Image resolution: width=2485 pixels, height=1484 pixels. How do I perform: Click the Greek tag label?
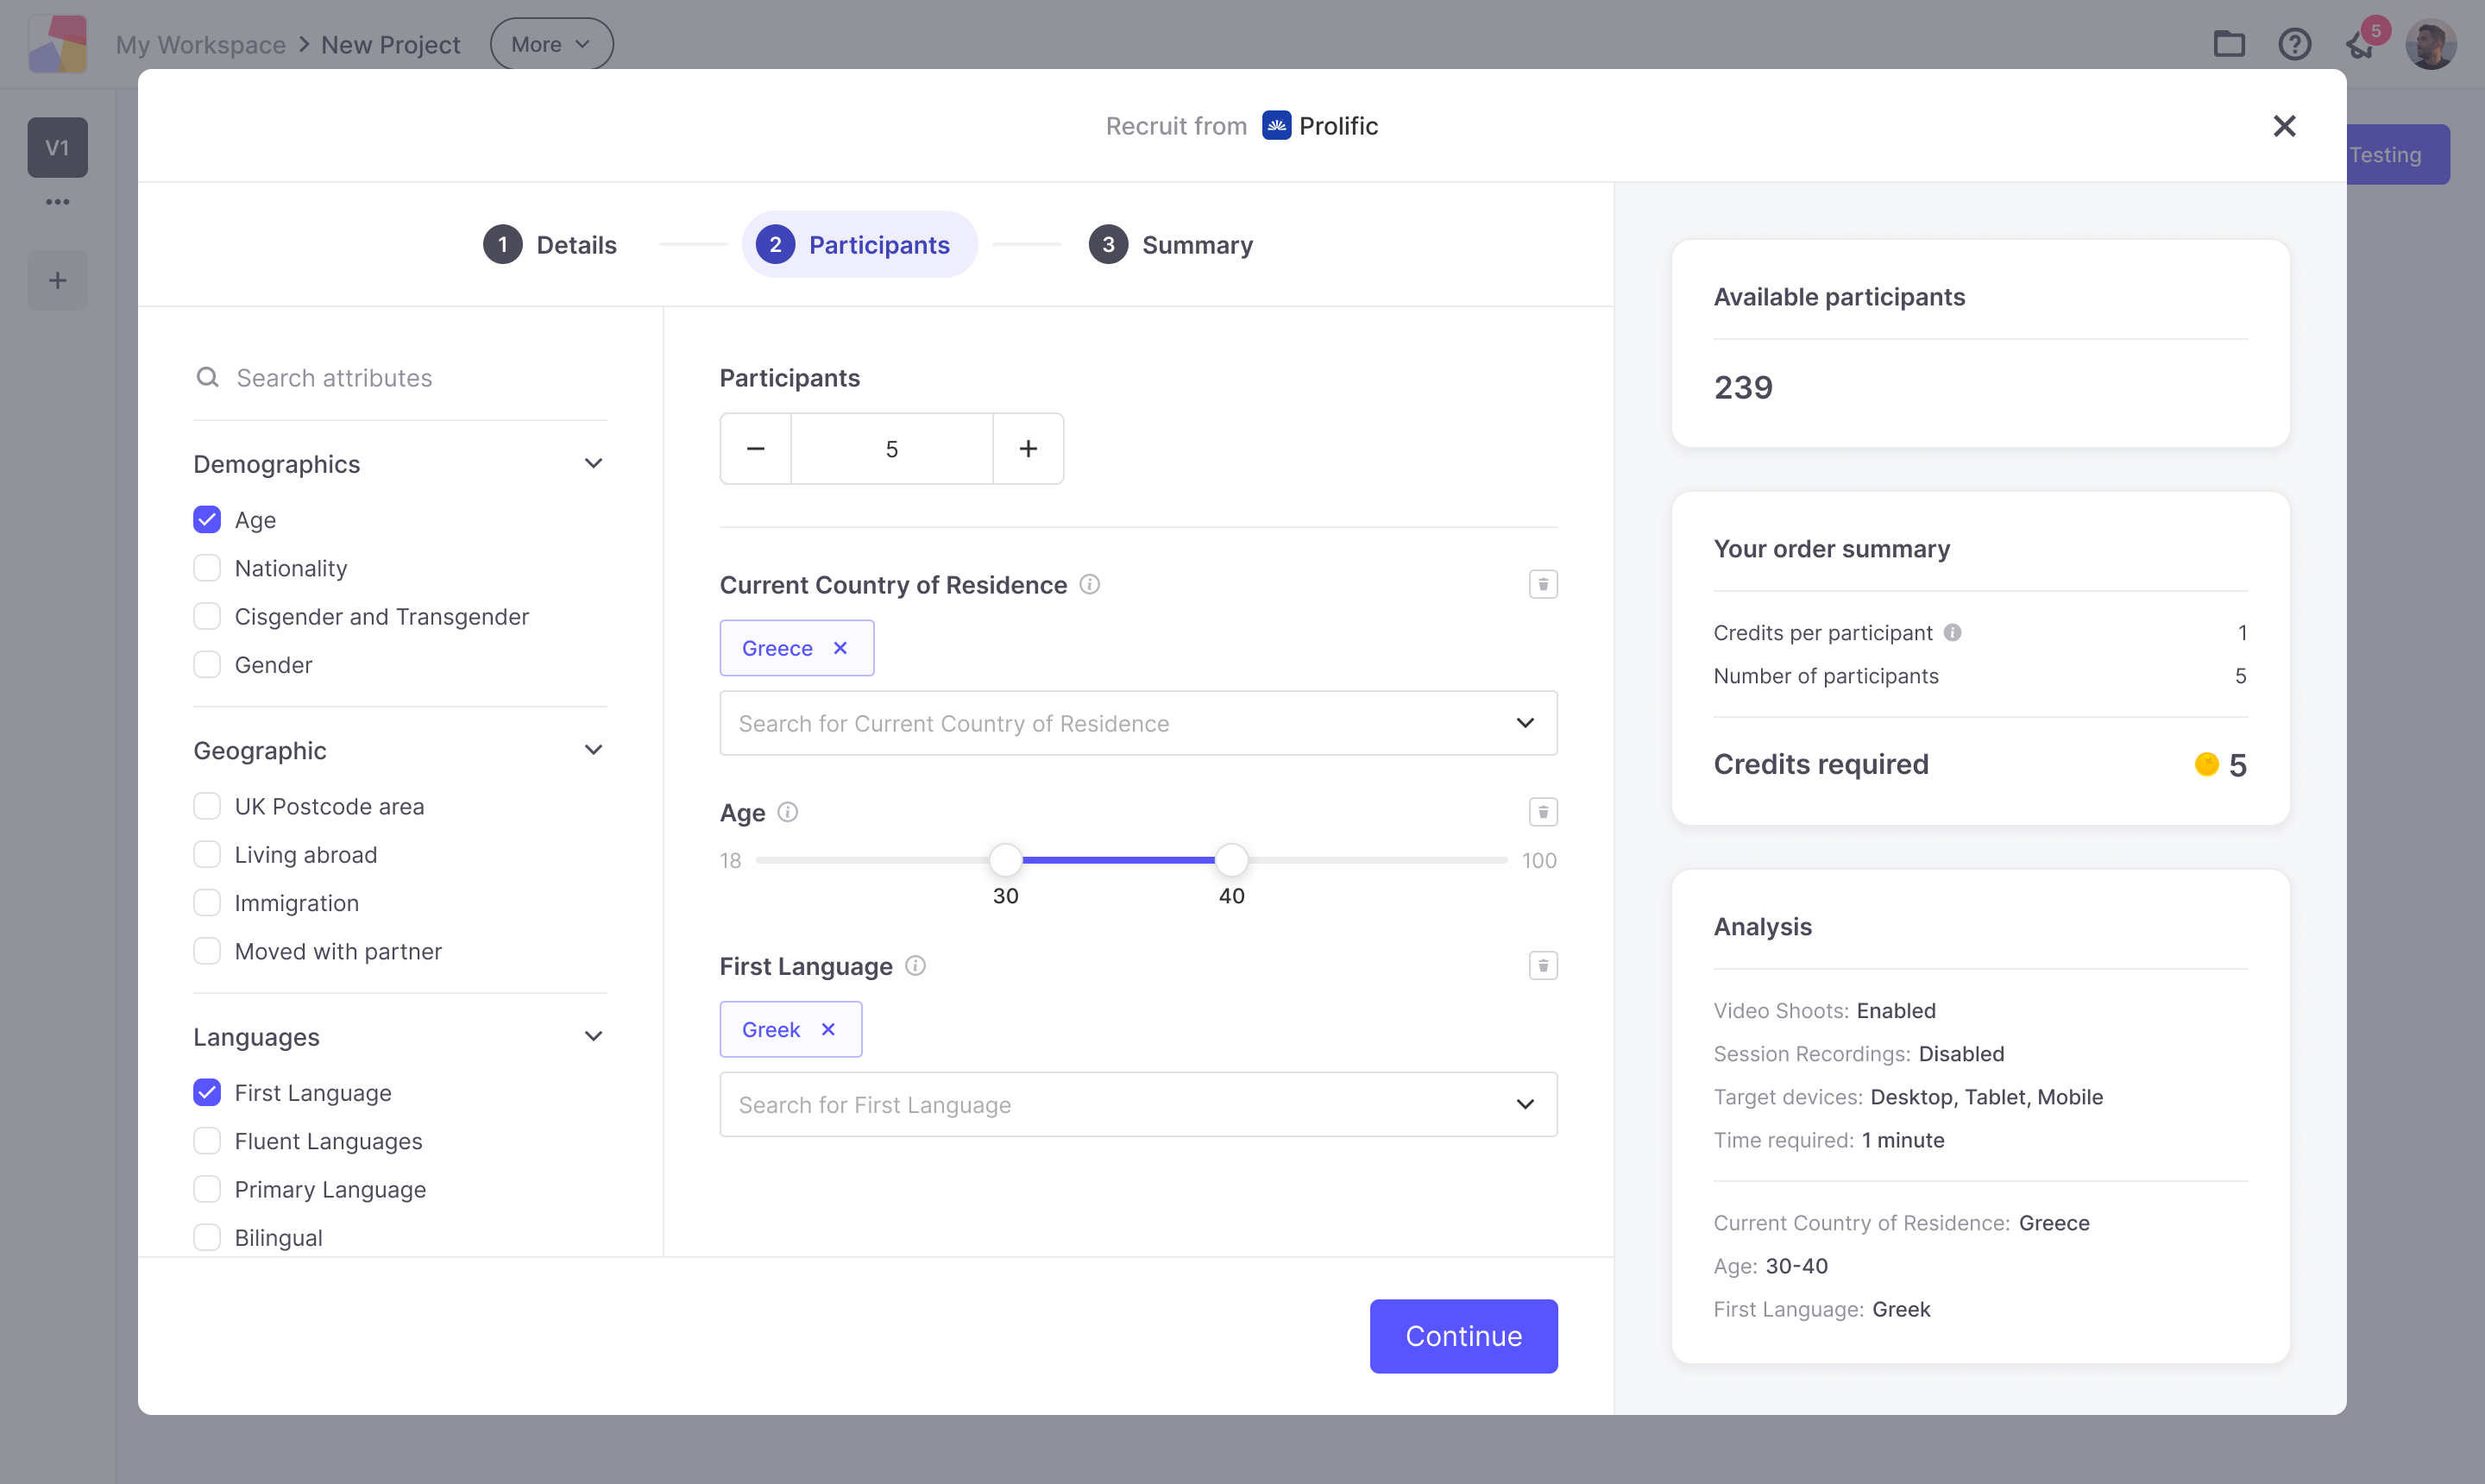pyautogui.click(x=770, y=1029)
